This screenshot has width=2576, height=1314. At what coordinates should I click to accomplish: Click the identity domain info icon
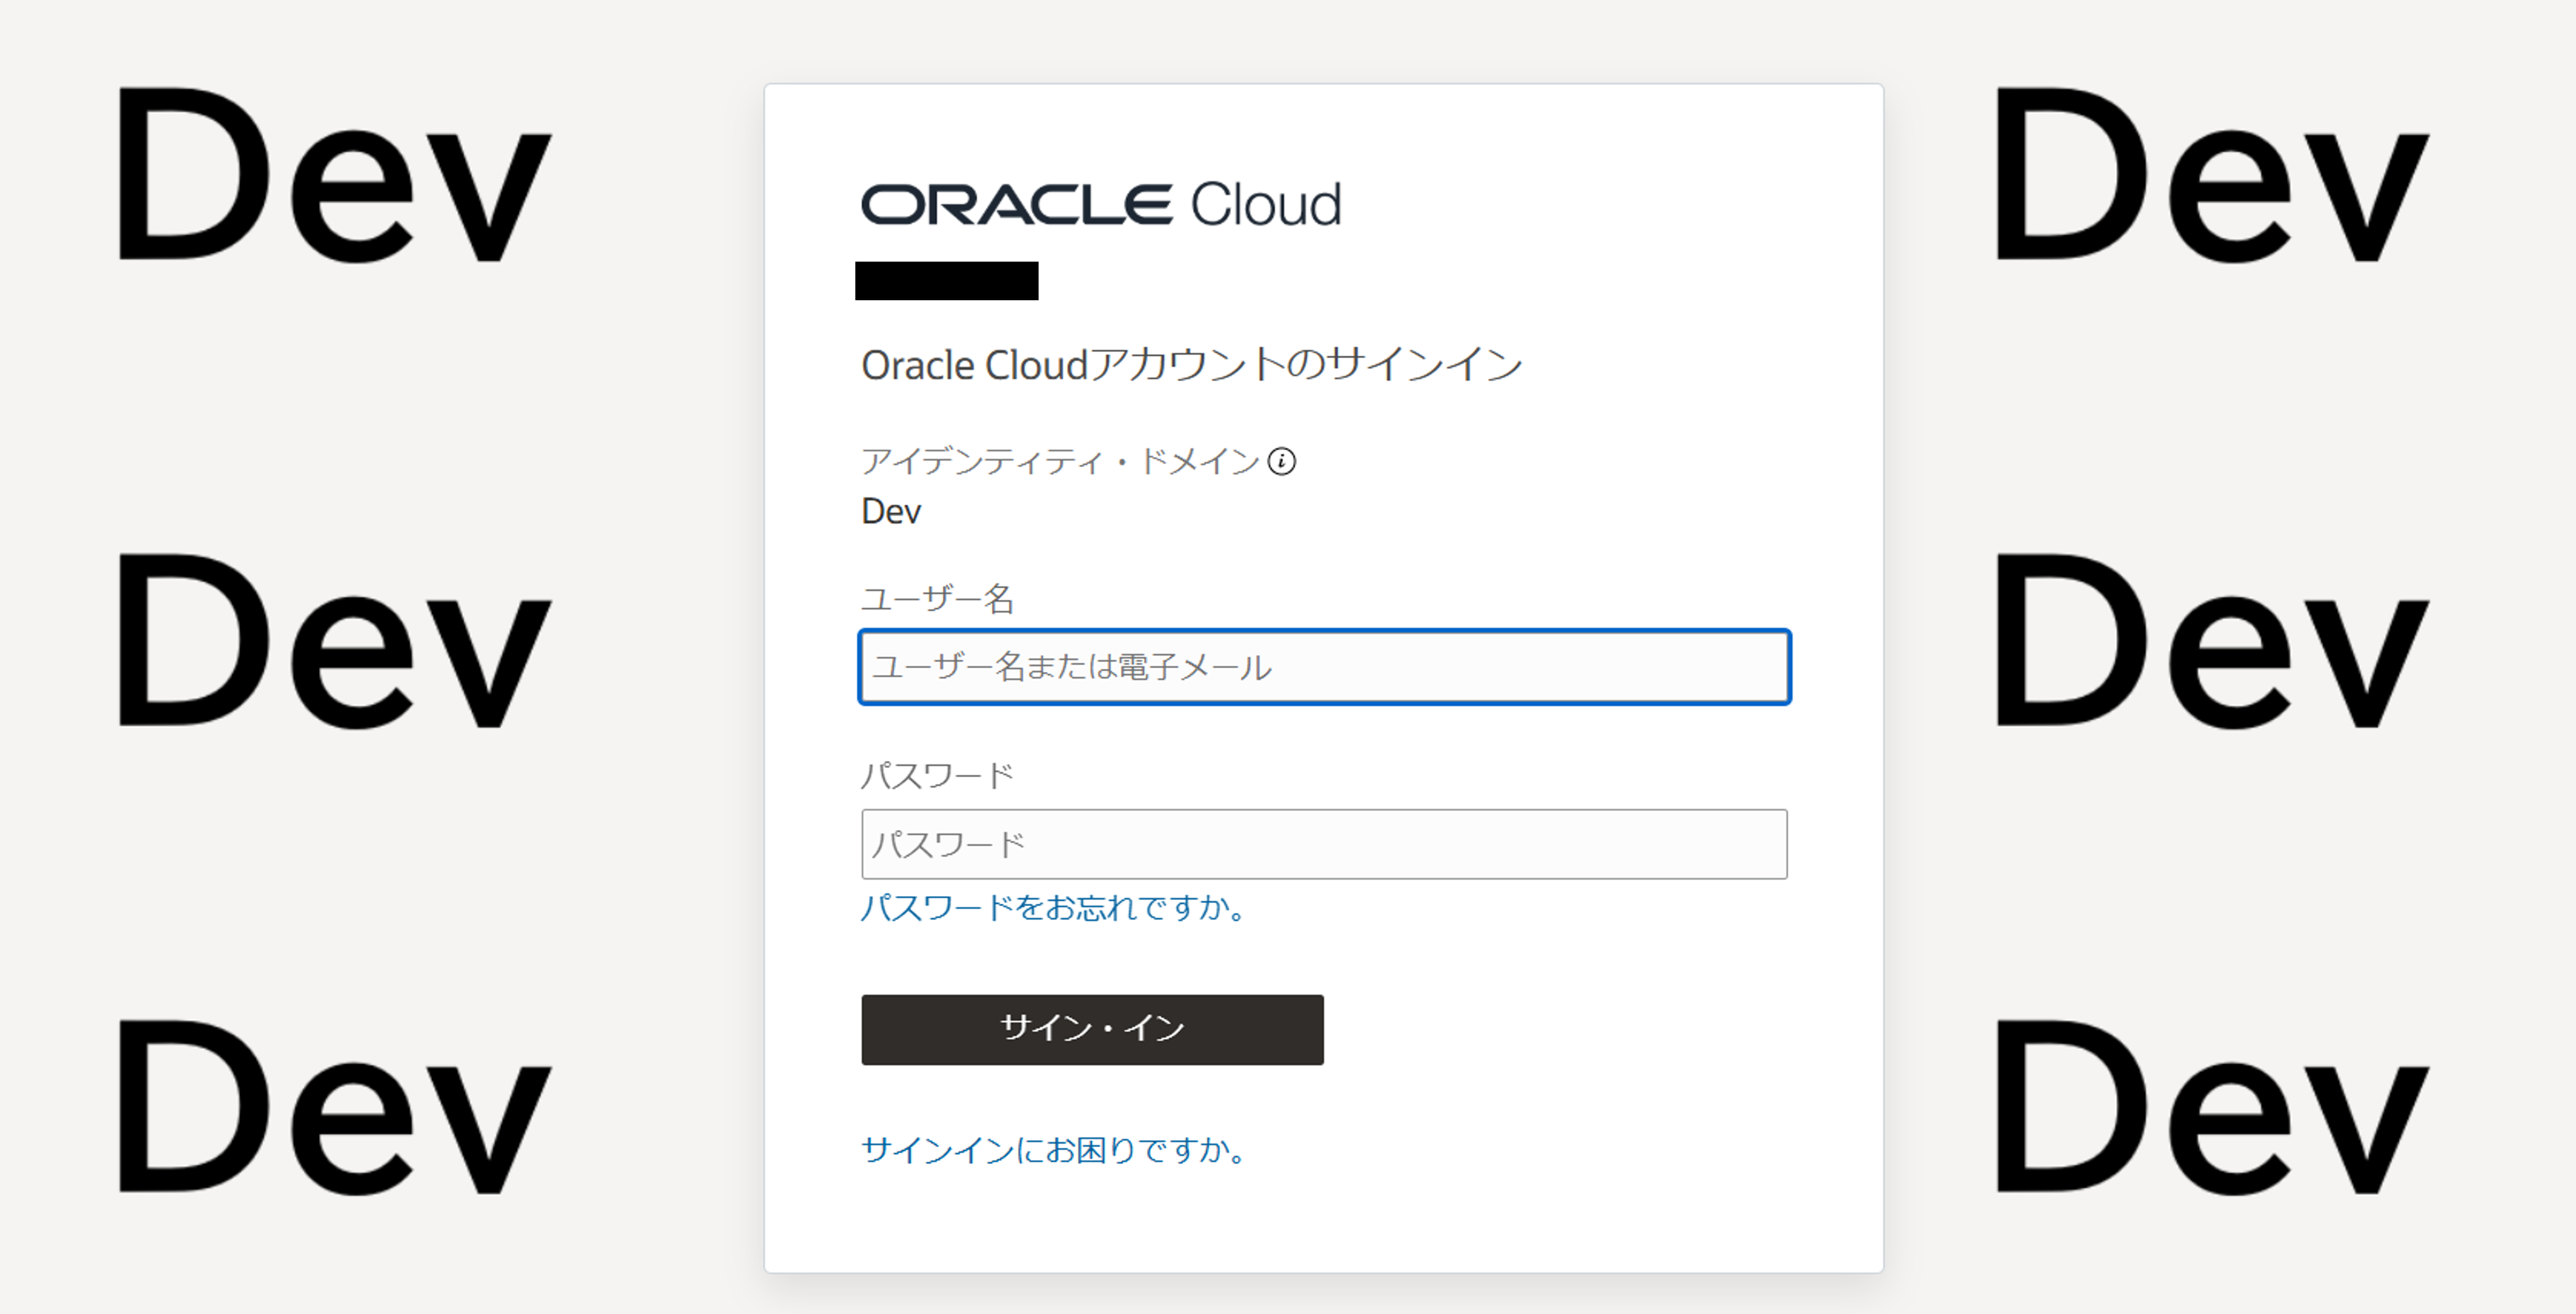(x=1281, y=461)
